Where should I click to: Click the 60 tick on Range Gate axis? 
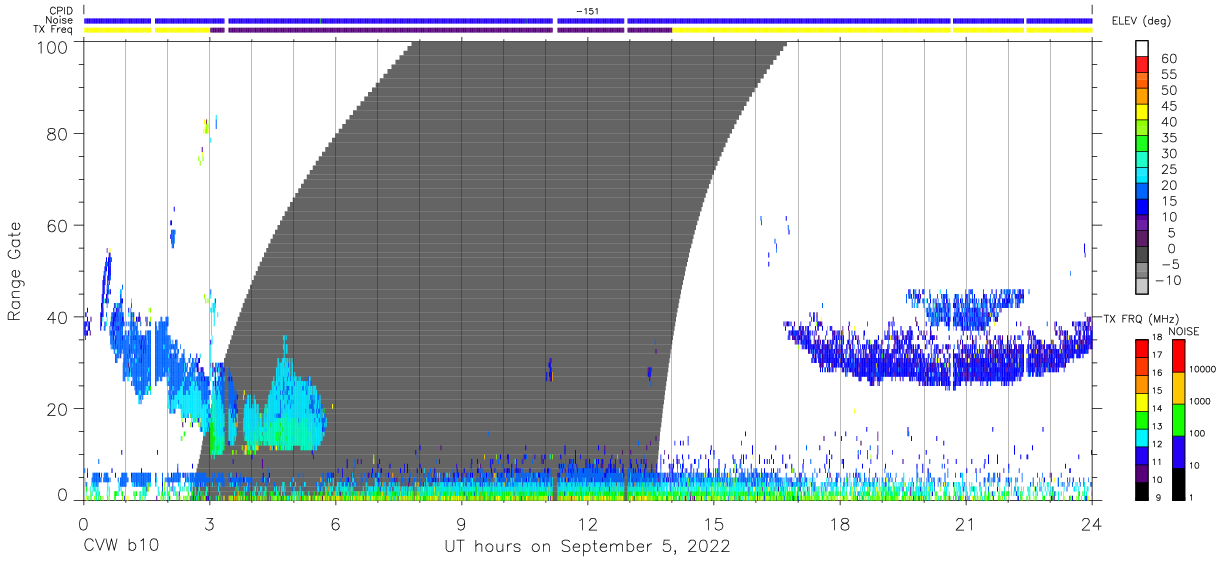click(x=60, y=225)
